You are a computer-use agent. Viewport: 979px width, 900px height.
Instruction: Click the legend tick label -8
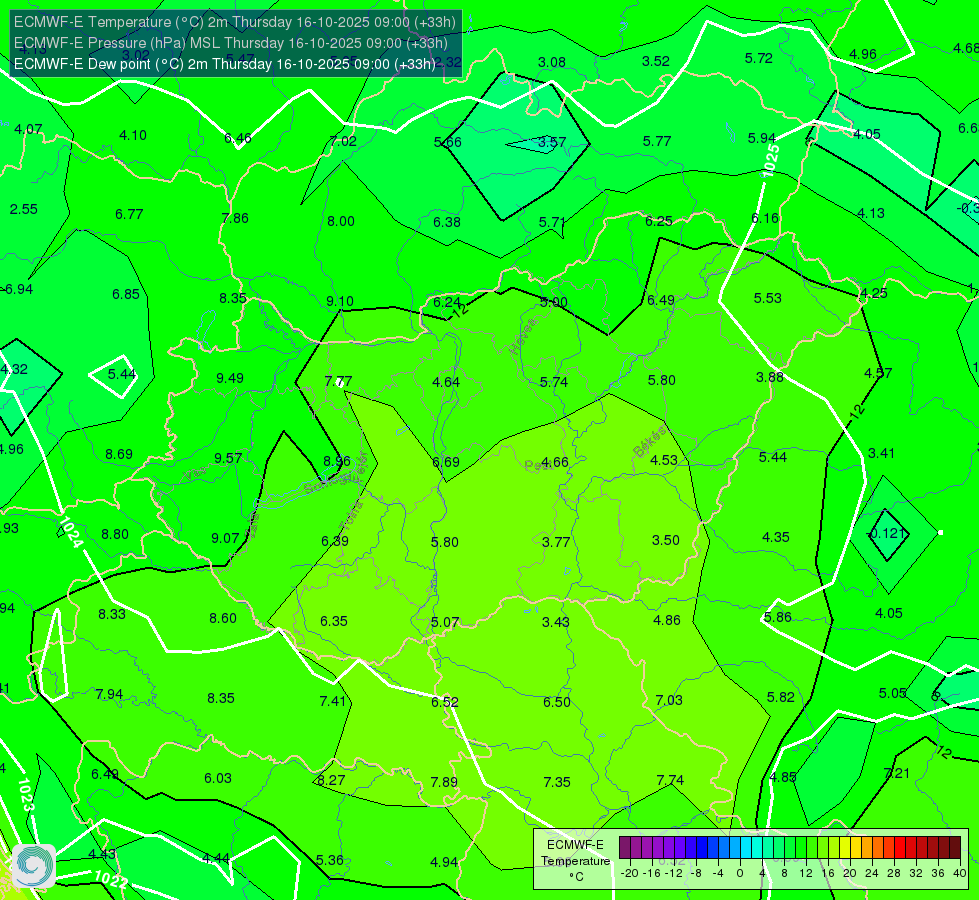pyautogui.click(x=697, y=873)
